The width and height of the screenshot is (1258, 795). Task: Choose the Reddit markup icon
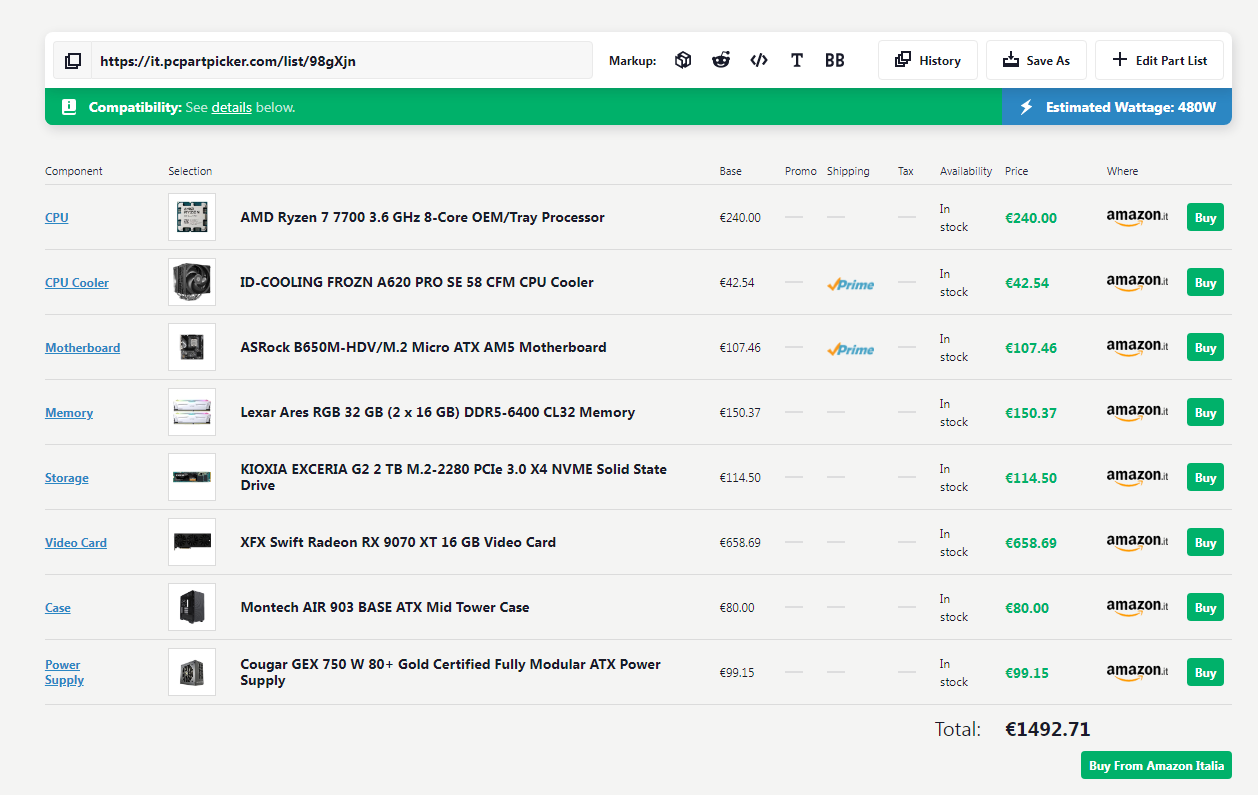[721, 60]
